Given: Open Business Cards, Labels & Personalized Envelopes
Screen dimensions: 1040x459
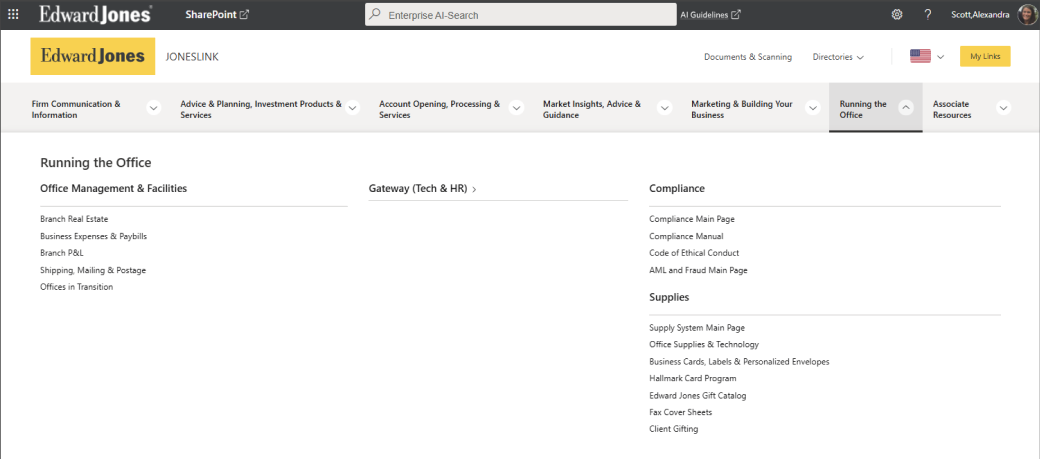Looking at the screenshot, I should point(739,361).
